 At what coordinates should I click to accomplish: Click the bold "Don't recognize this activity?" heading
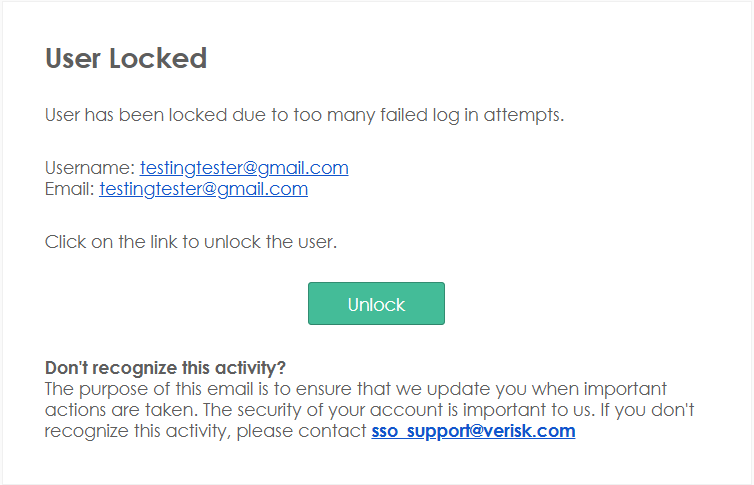click(x=166, y=367)
